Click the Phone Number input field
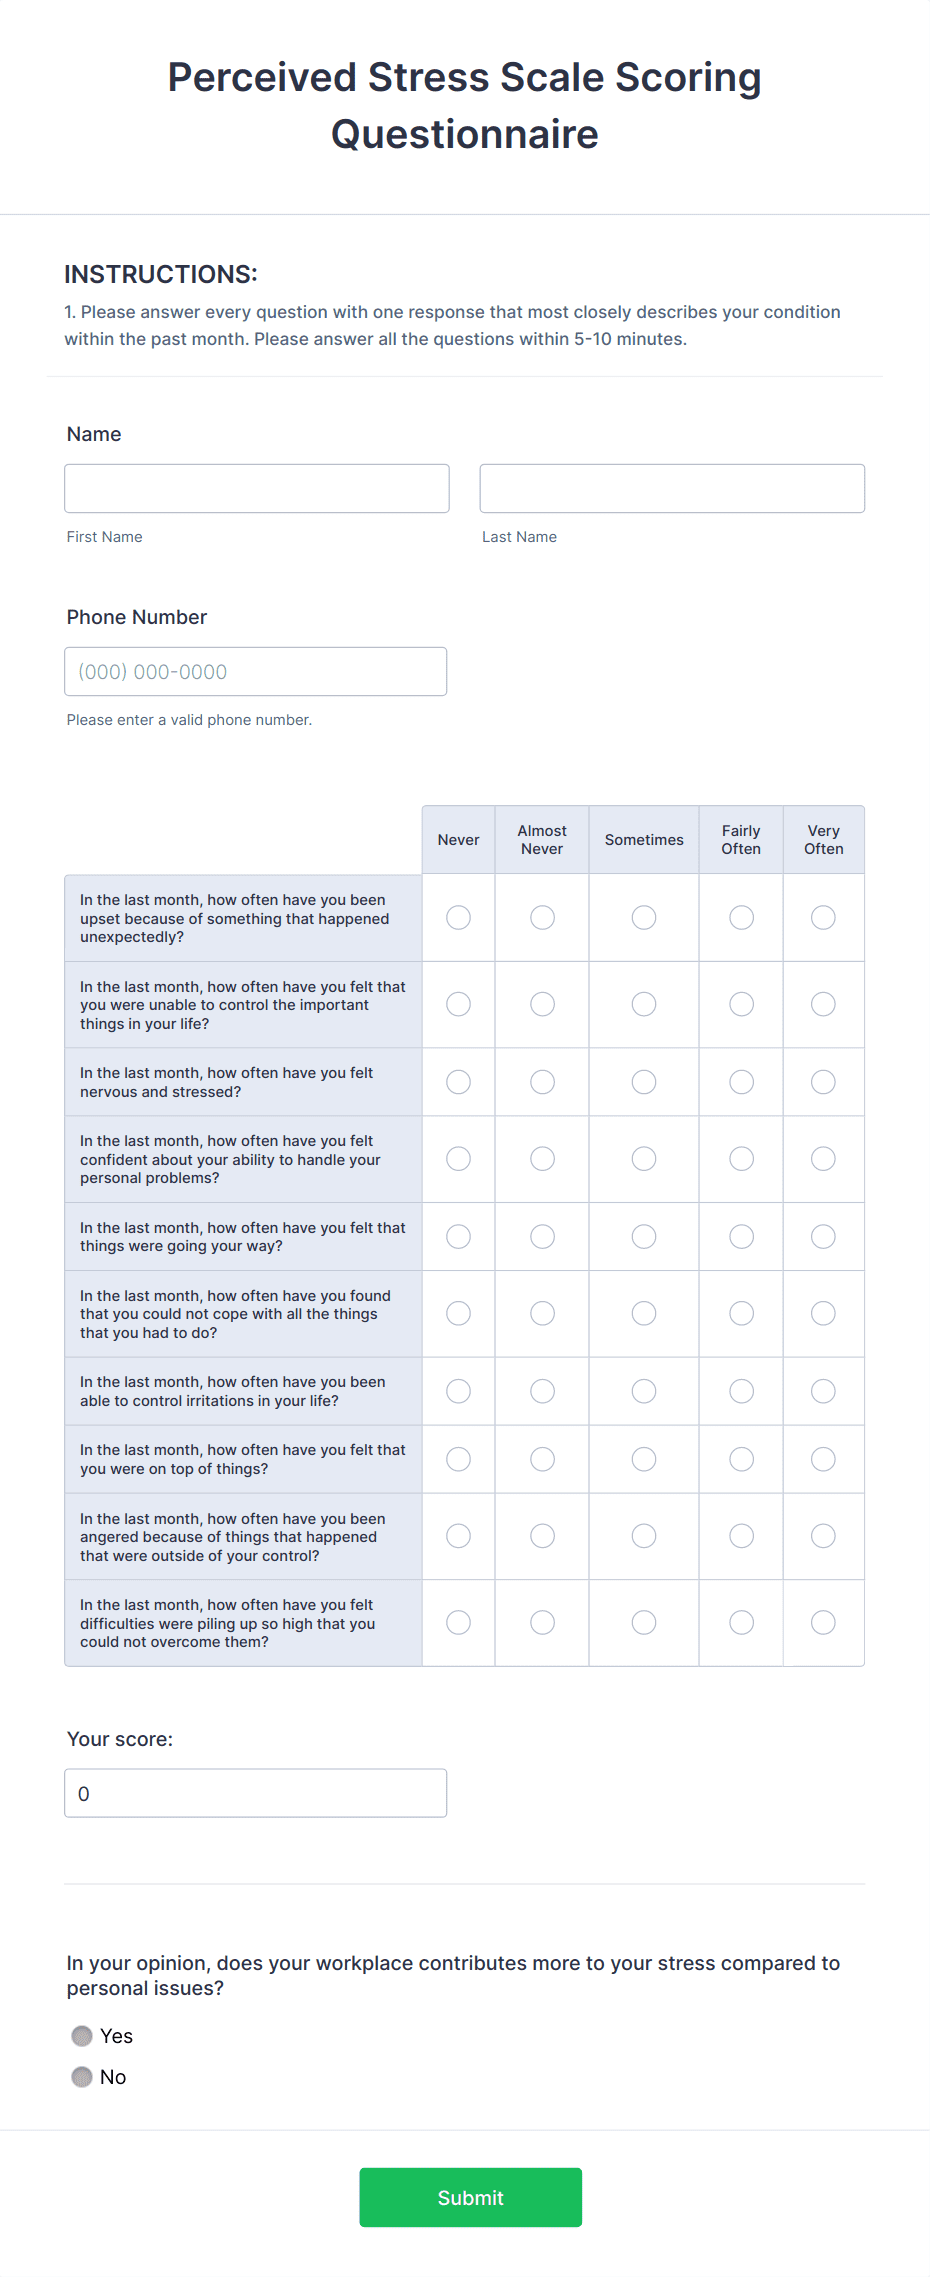930x2277 pixels. tap(255, 671)
